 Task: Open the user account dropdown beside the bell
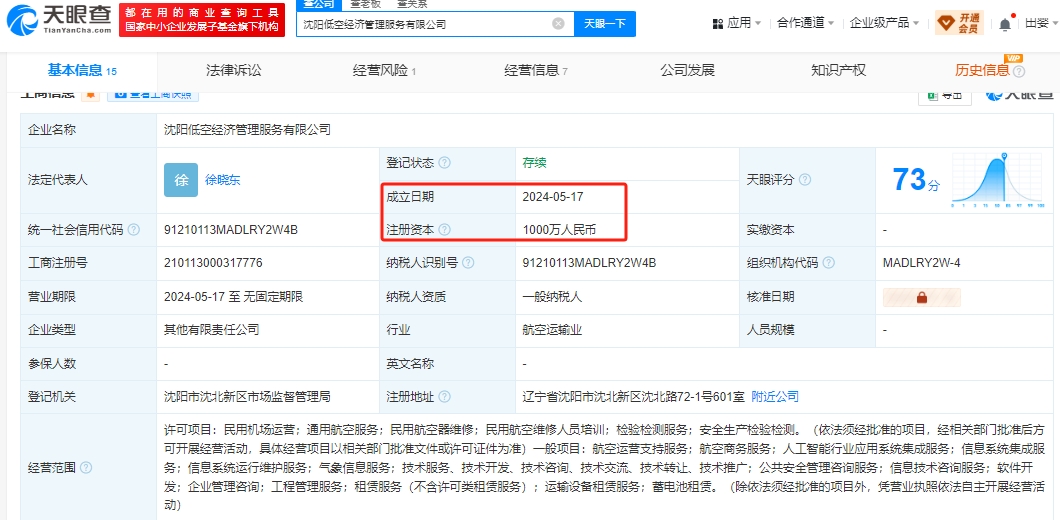(x=1041, y=24)
